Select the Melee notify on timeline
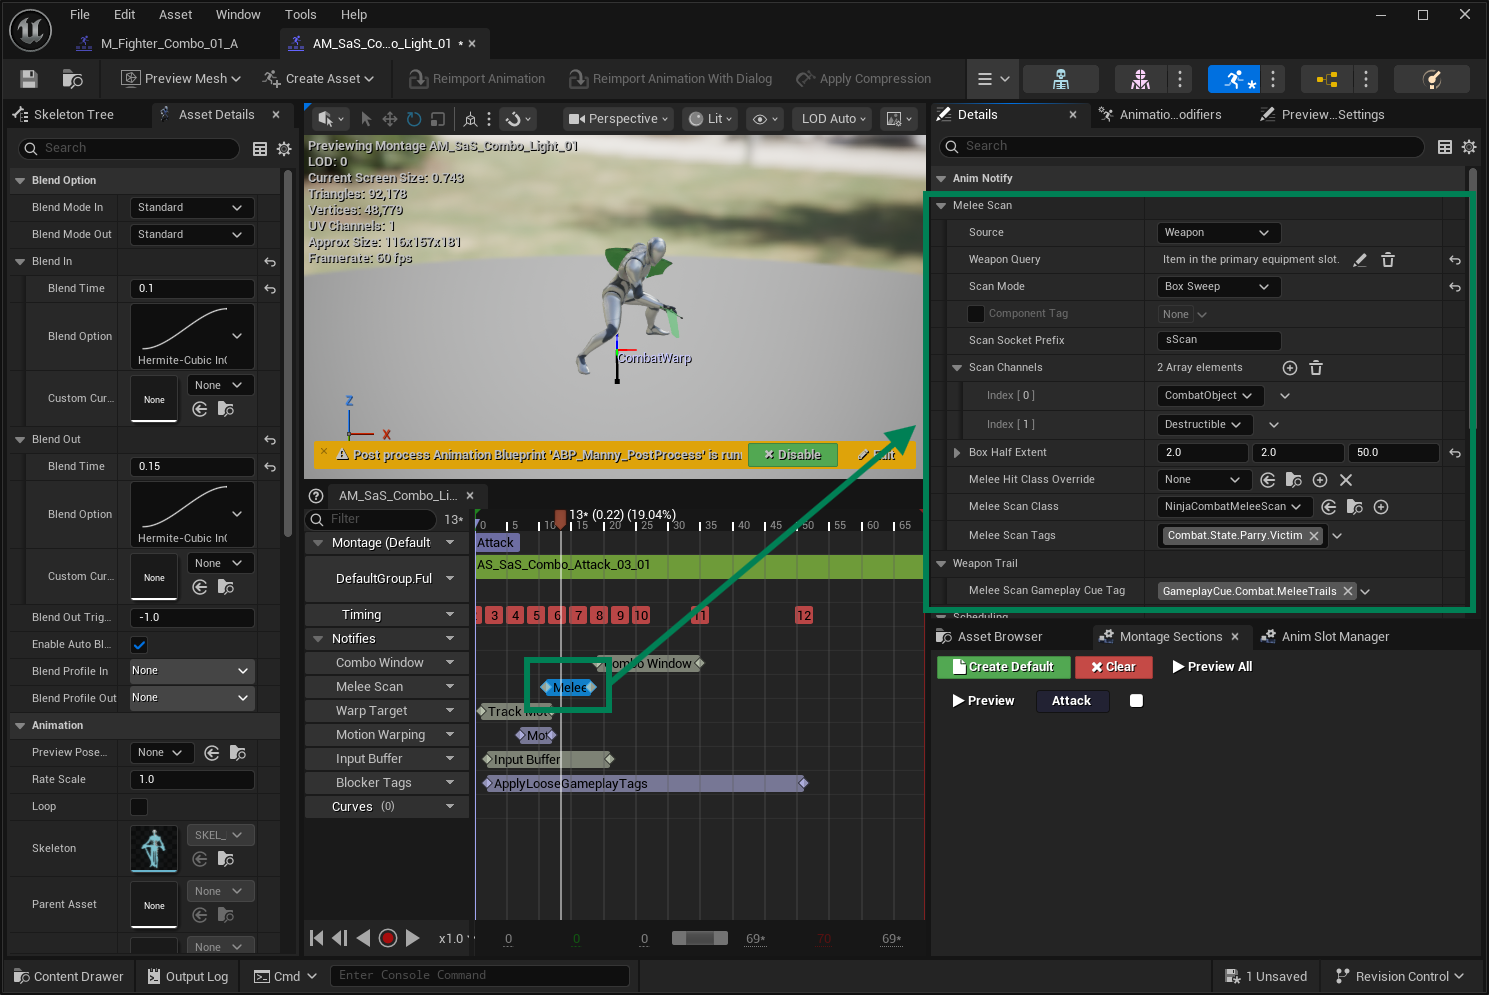1489x995 pixels. [x=569, y=688]
